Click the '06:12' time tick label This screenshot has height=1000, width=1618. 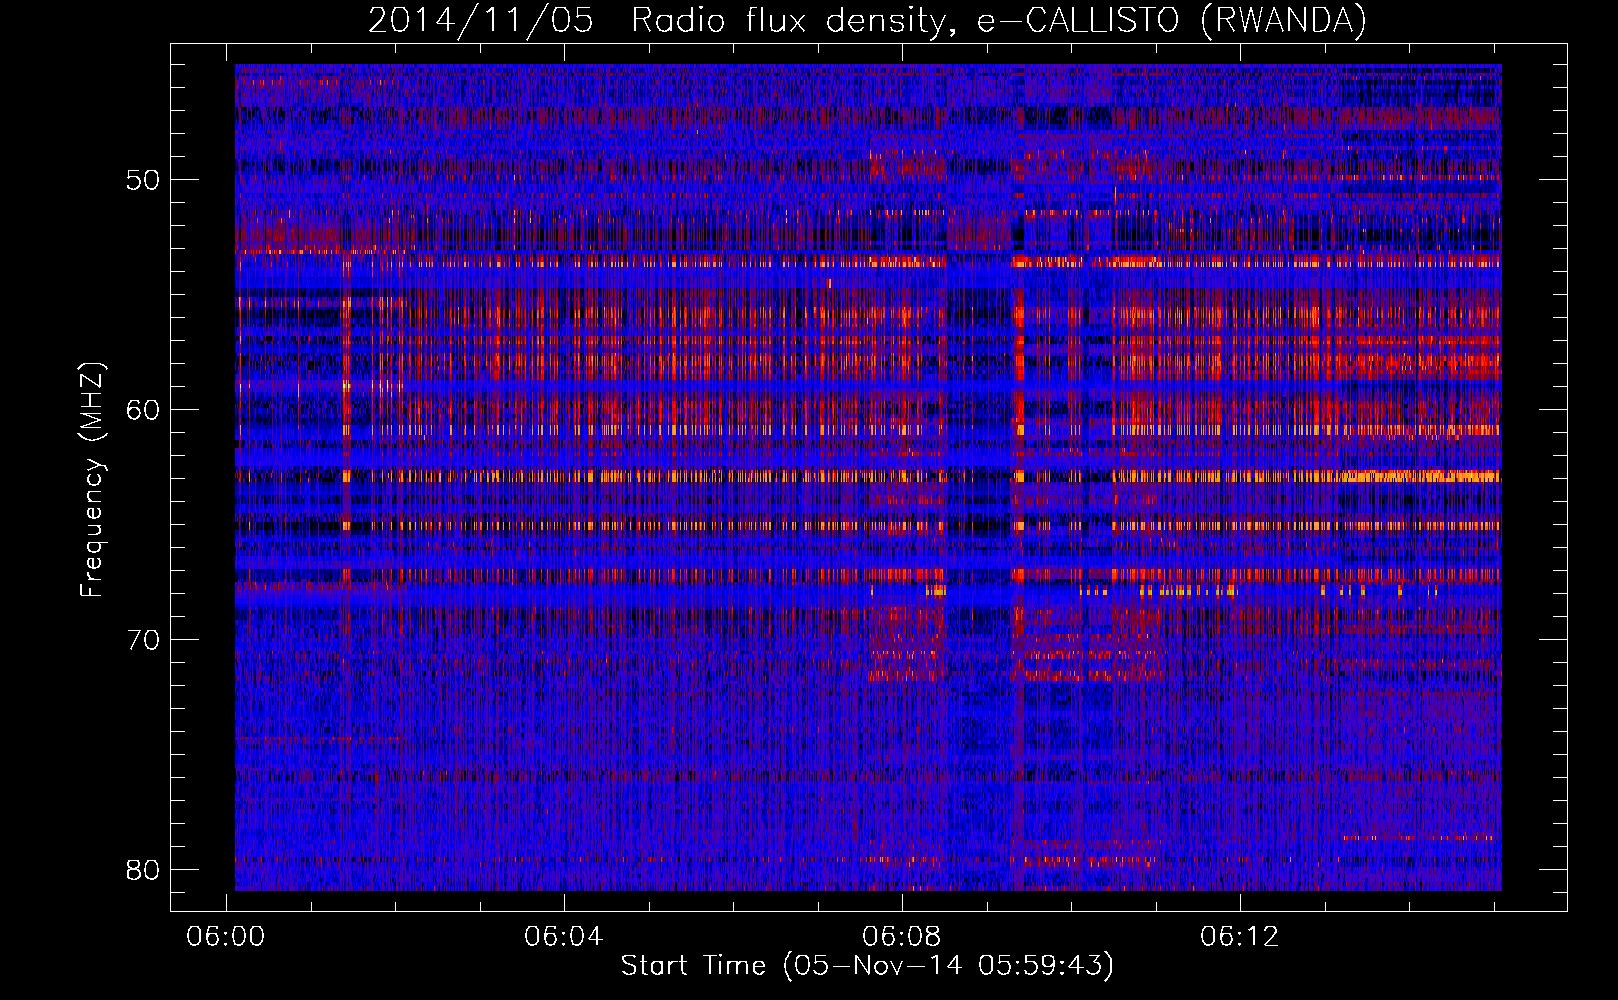click(x=1240, y=937)
